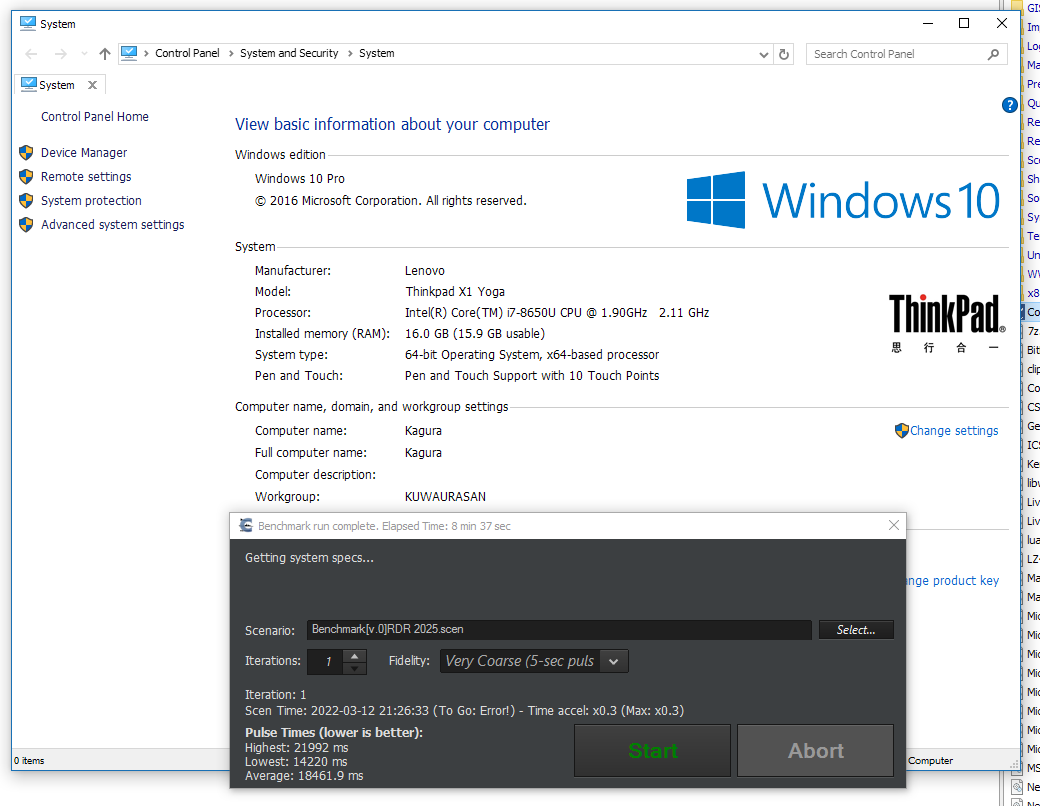1040x806 pixels.
Task: Click the Windows 10 logo
Action: tap(843, 200)
